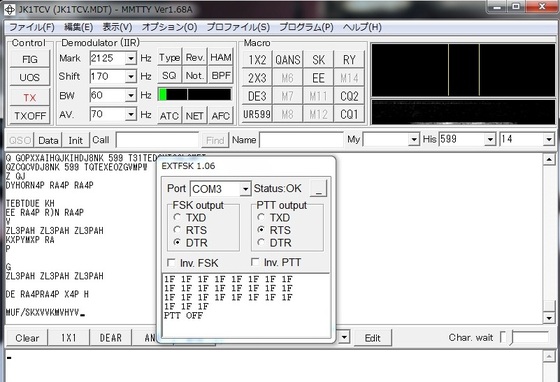Open the ヘルプ(H) menu
The height and width of the screenshot is (382, 560).
[362, 27]
